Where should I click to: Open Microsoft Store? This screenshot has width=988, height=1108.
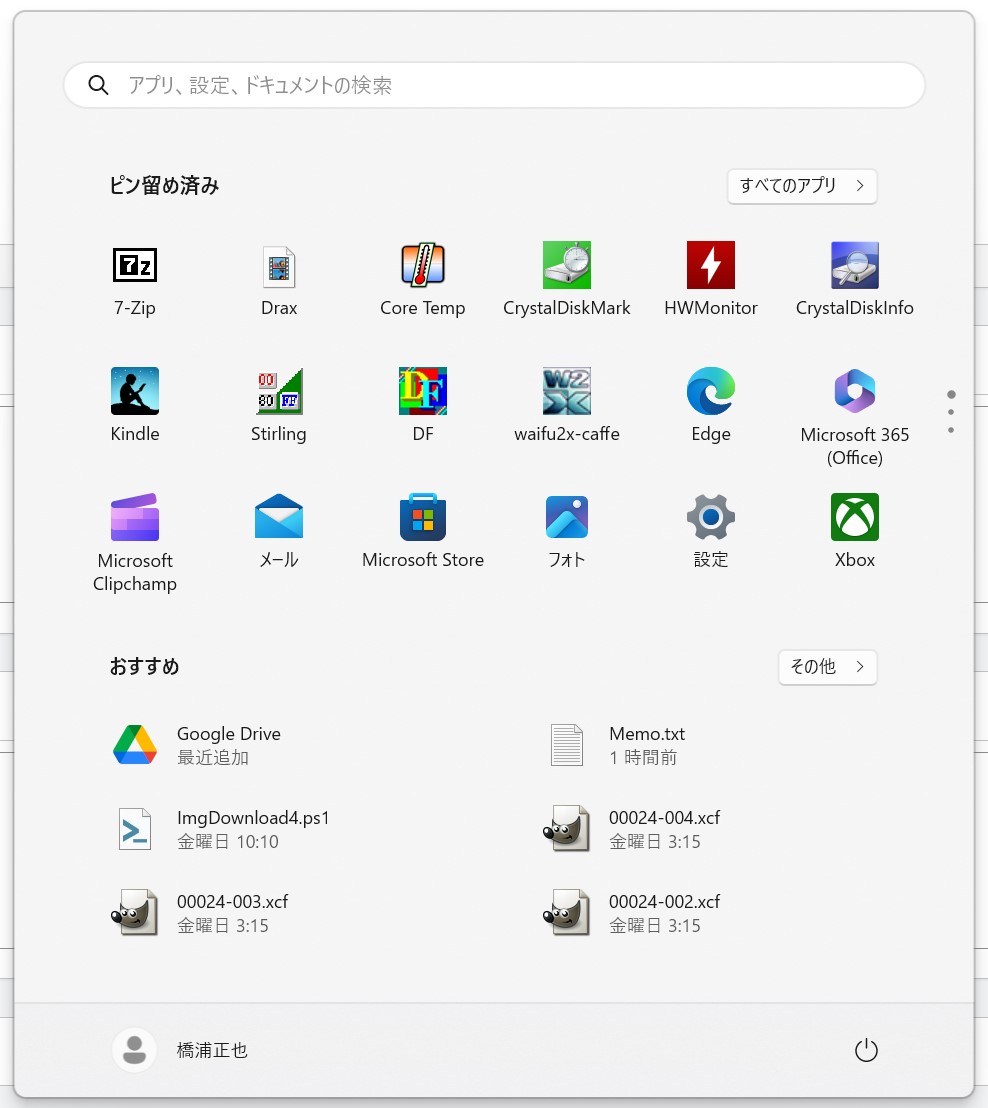coord(423,532)
